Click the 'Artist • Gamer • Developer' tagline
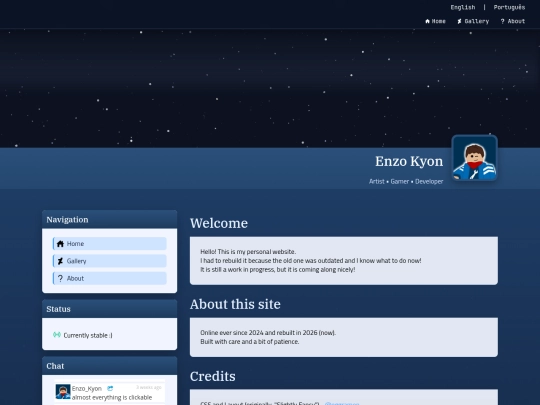 [x=406, y=181]
